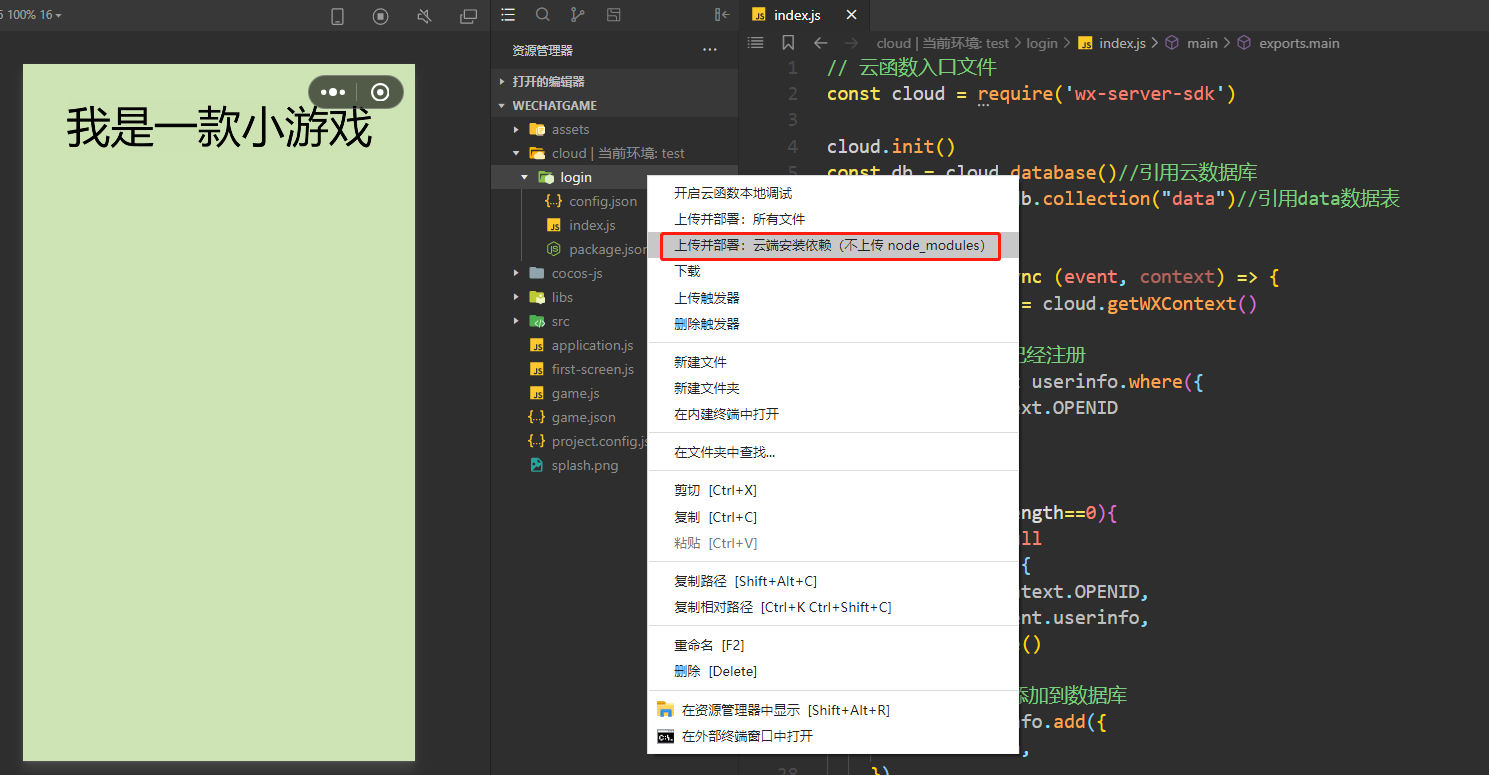Choose 上传并部署：所有文件
Viewport: 1489px width, 775px height.
point(833,219)
